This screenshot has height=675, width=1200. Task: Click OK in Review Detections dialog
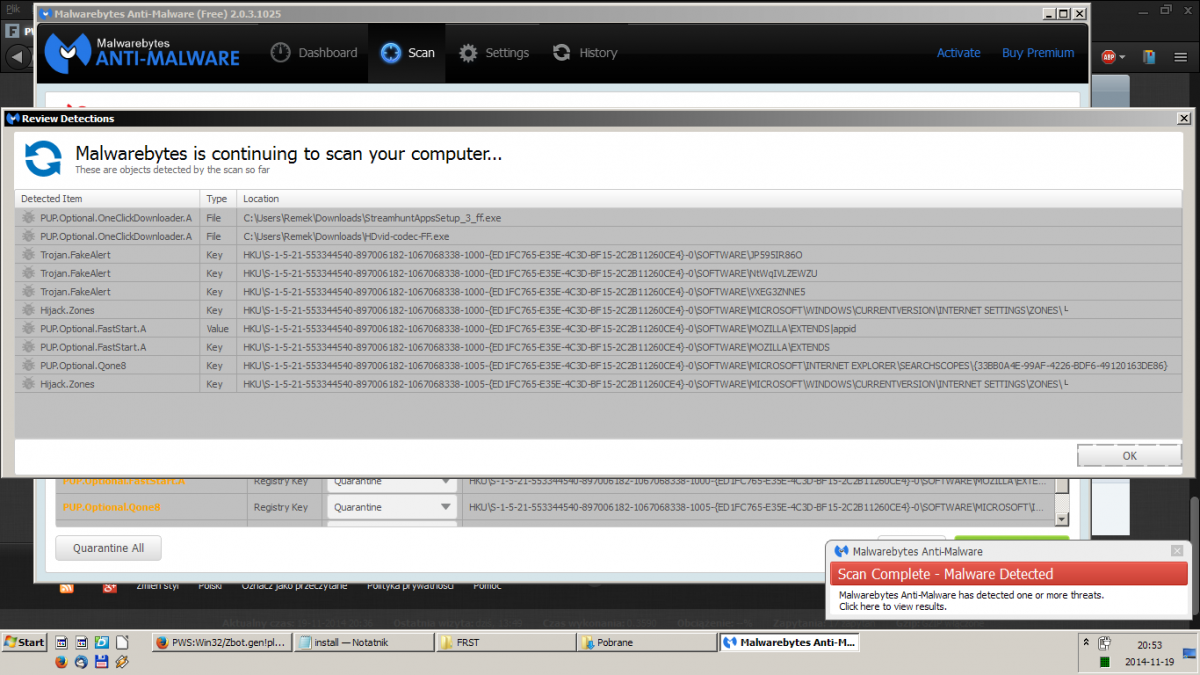click(x=1129, y=455)
